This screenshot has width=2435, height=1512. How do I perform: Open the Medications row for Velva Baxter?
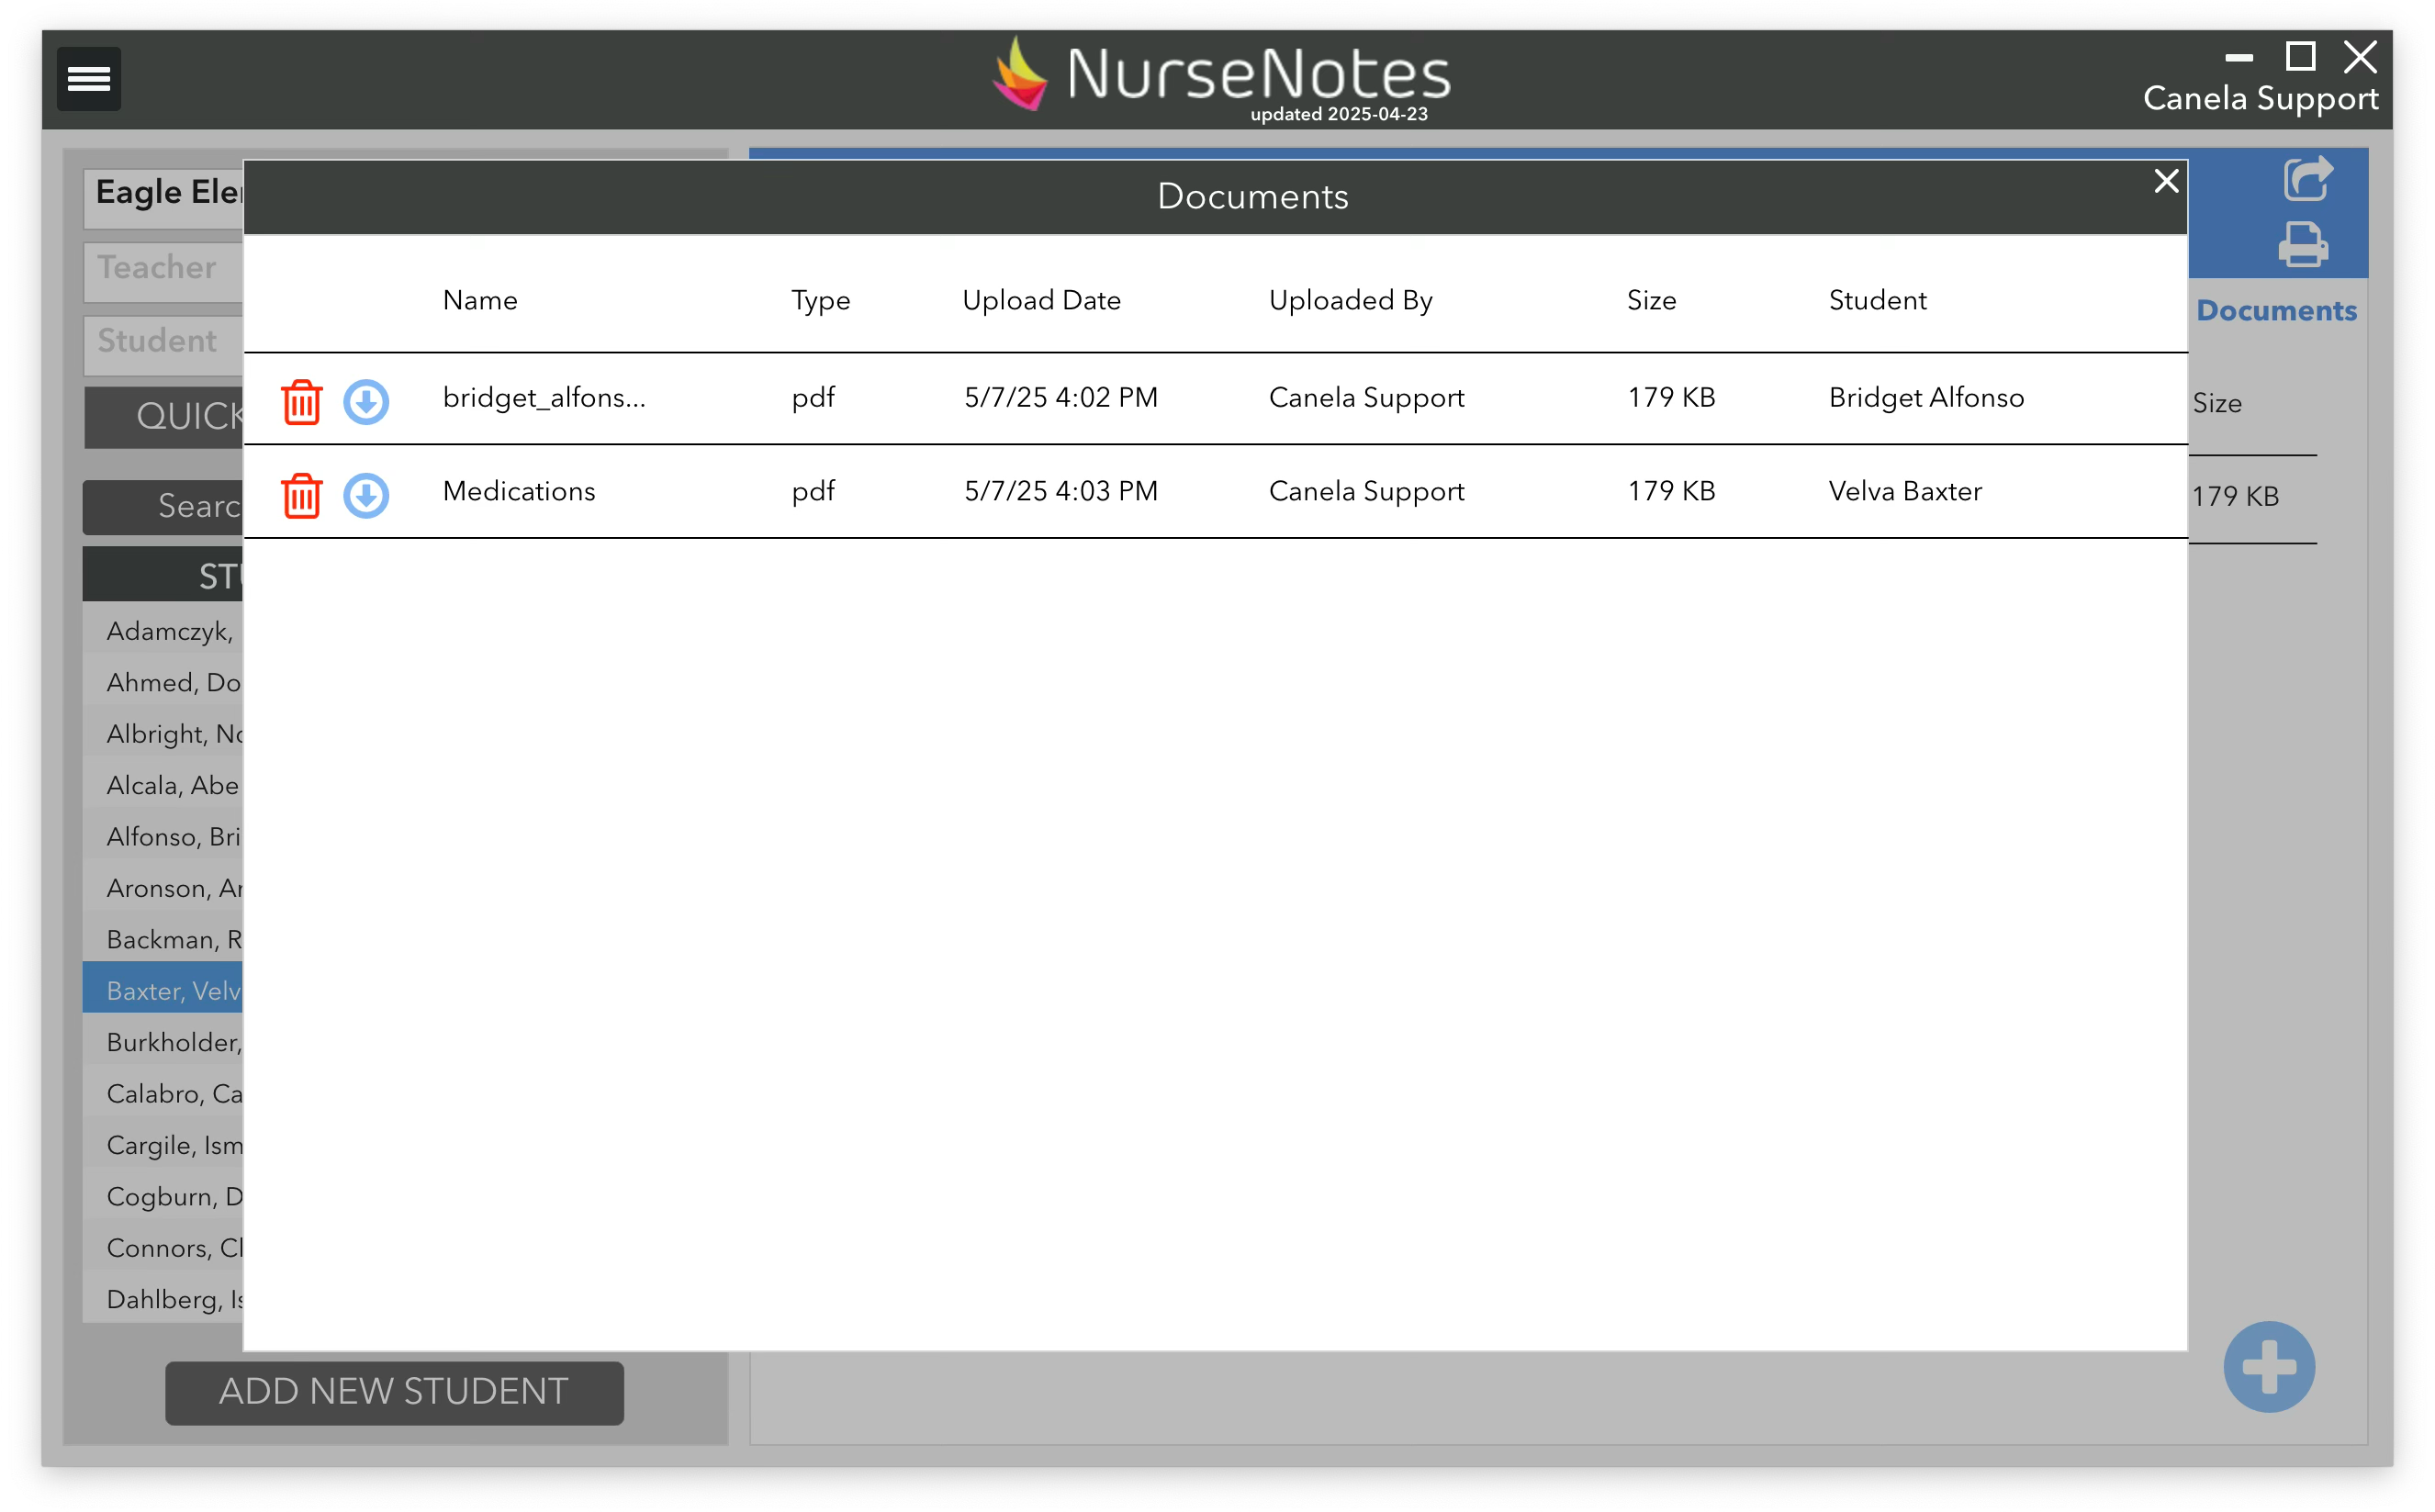click(519, 491)
